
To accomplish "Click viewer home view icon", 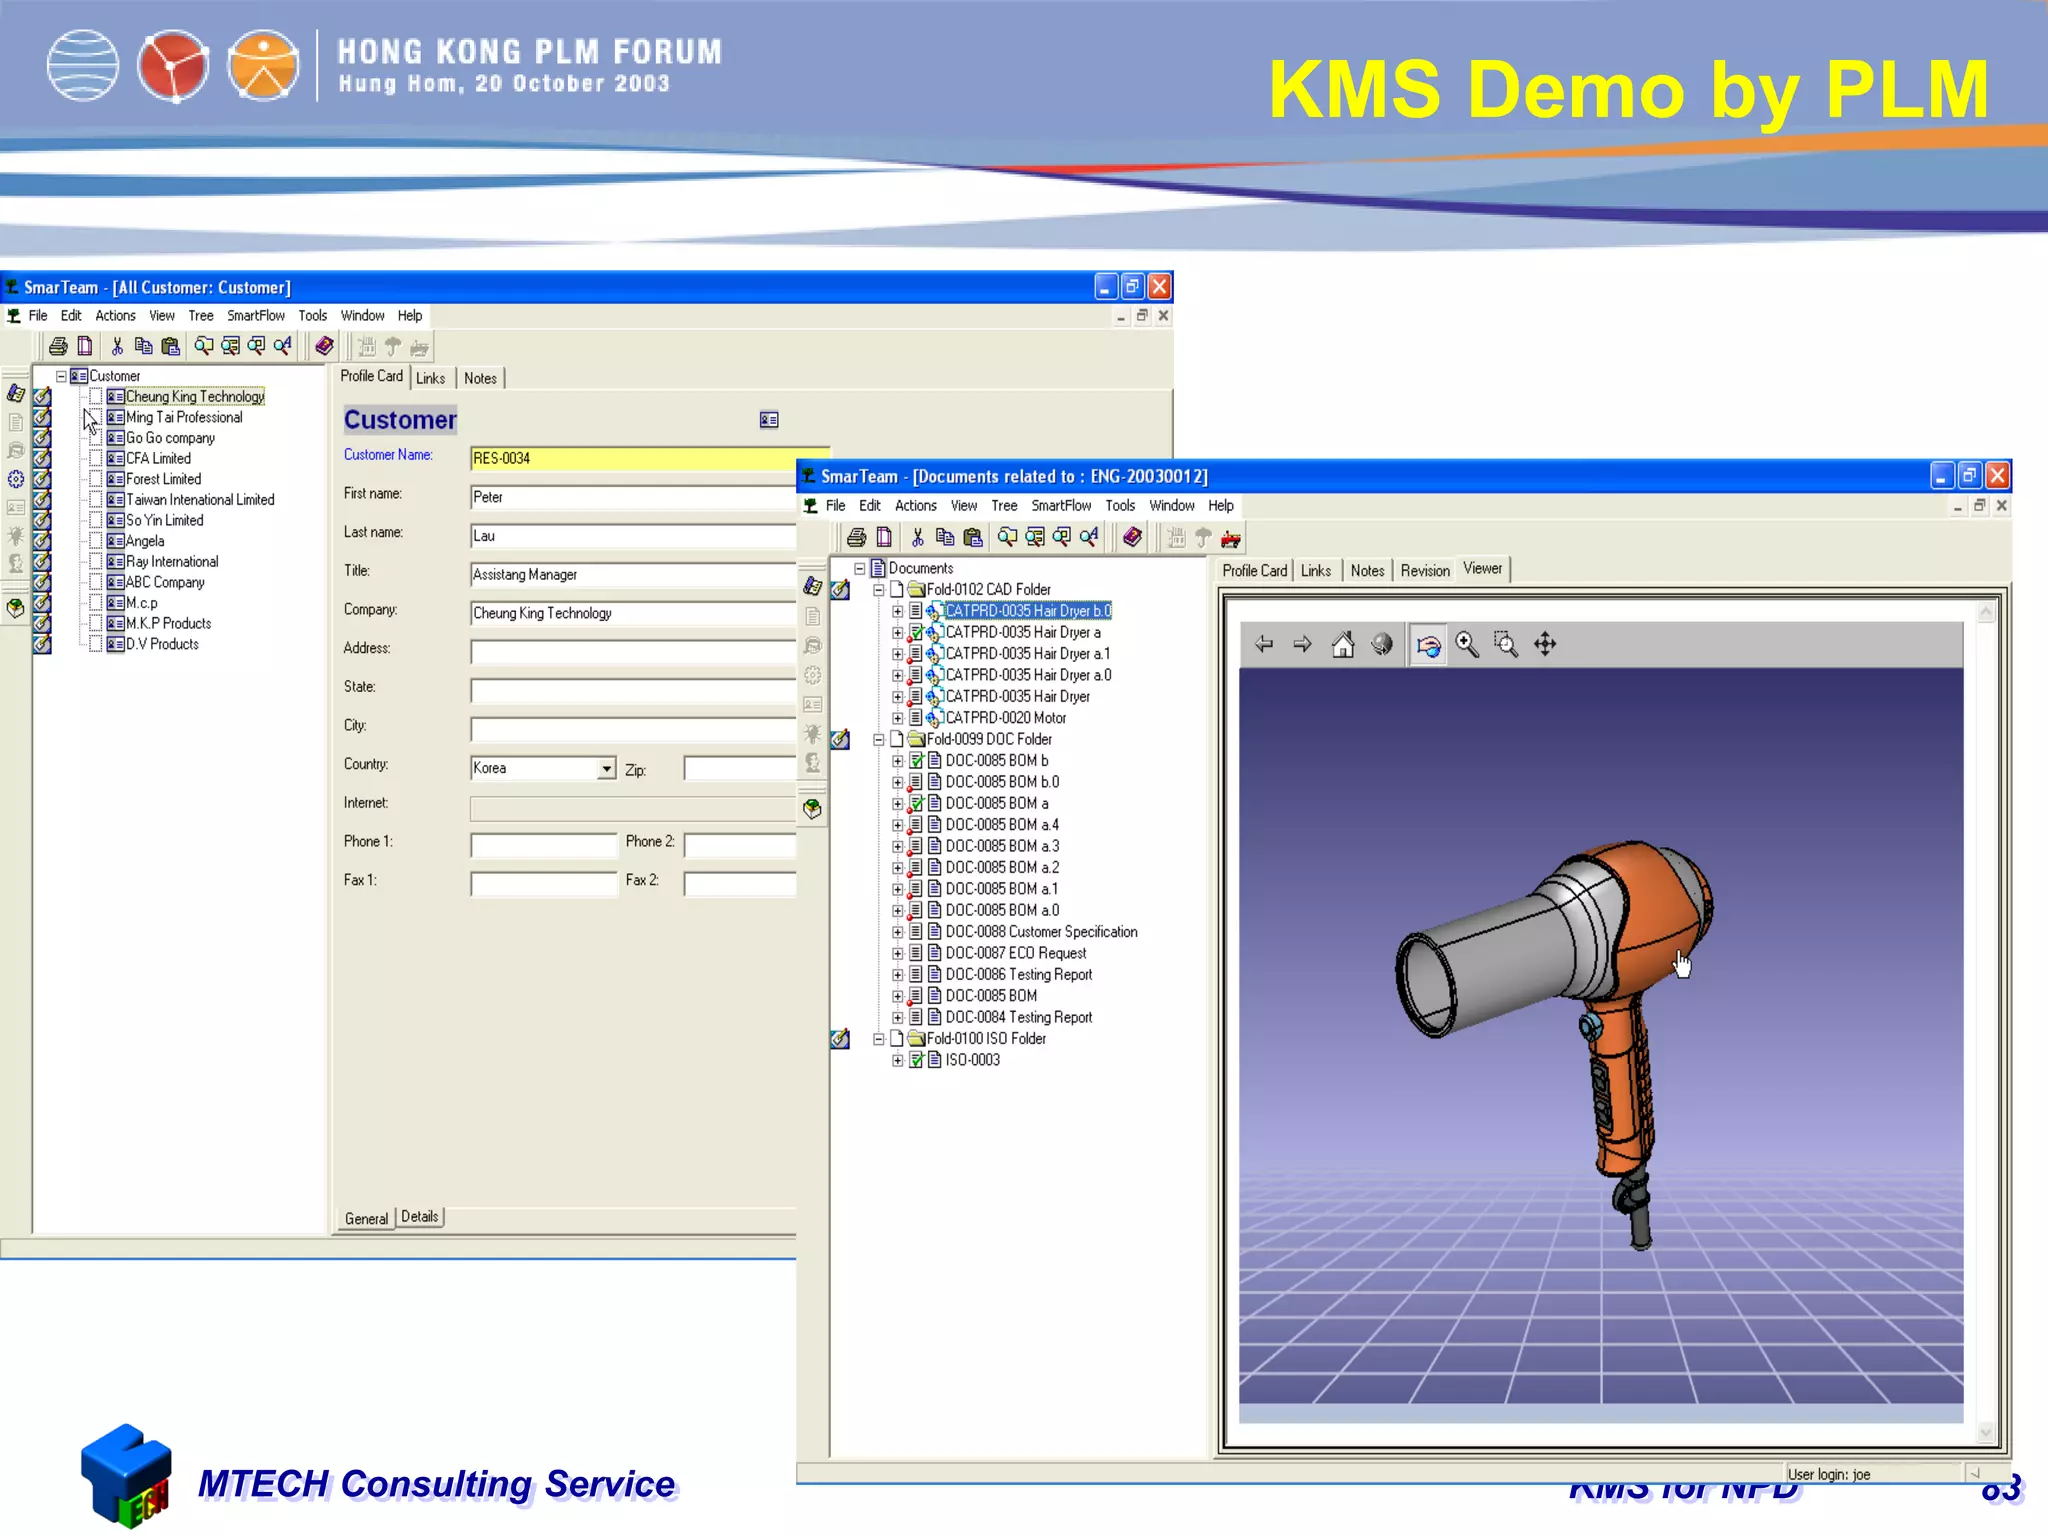I will 1342,645.
